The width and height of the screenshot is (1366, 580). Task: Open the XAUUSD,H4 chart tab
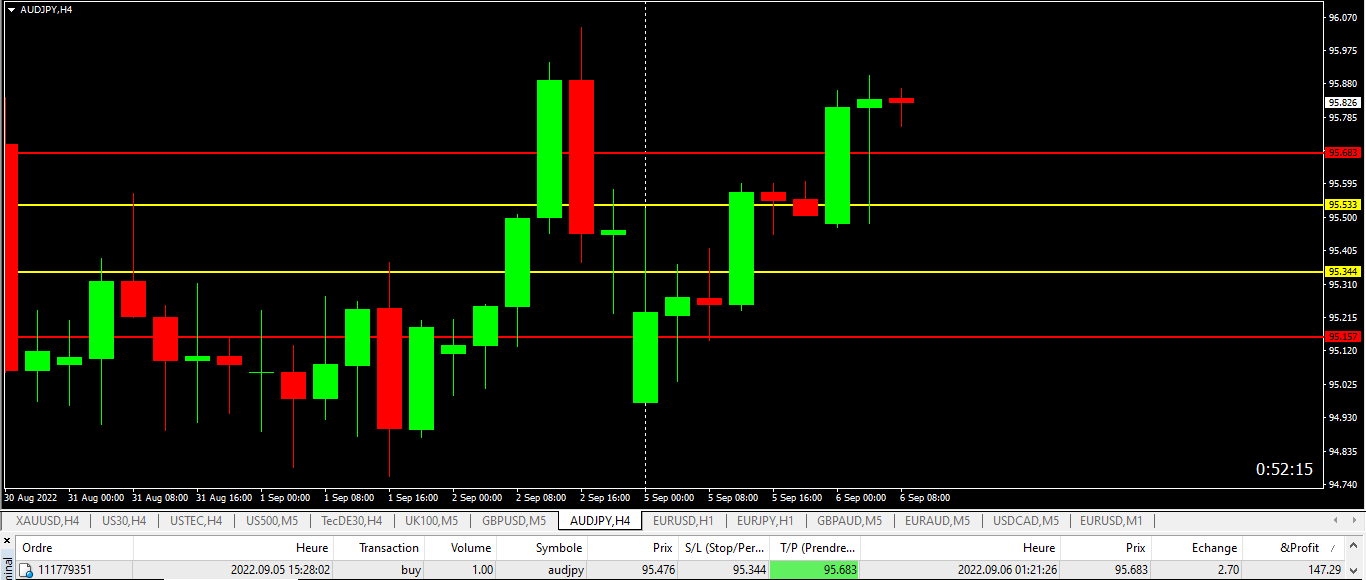[x=47, y=521]
